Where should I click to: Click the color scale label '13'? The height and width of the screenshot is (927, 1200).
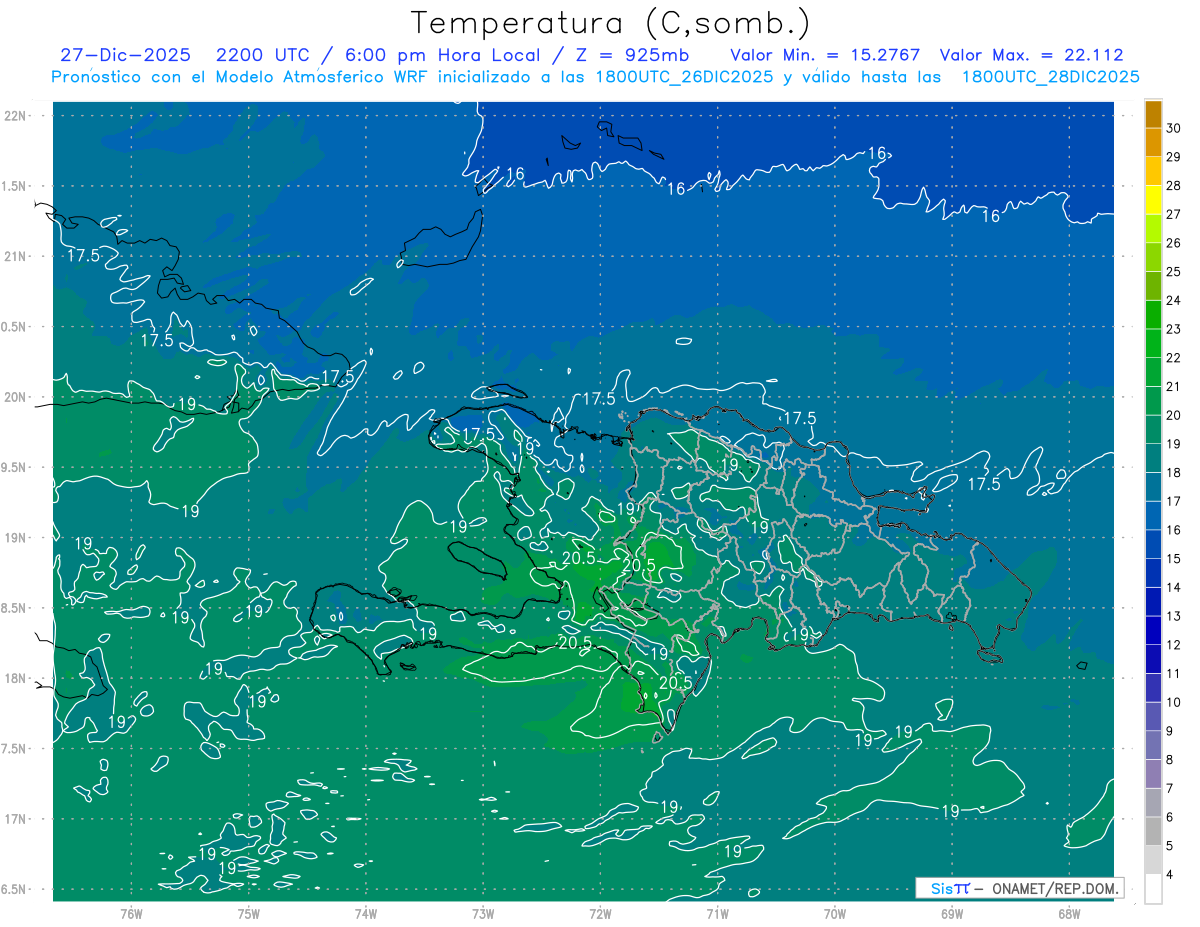[1174, 616]
